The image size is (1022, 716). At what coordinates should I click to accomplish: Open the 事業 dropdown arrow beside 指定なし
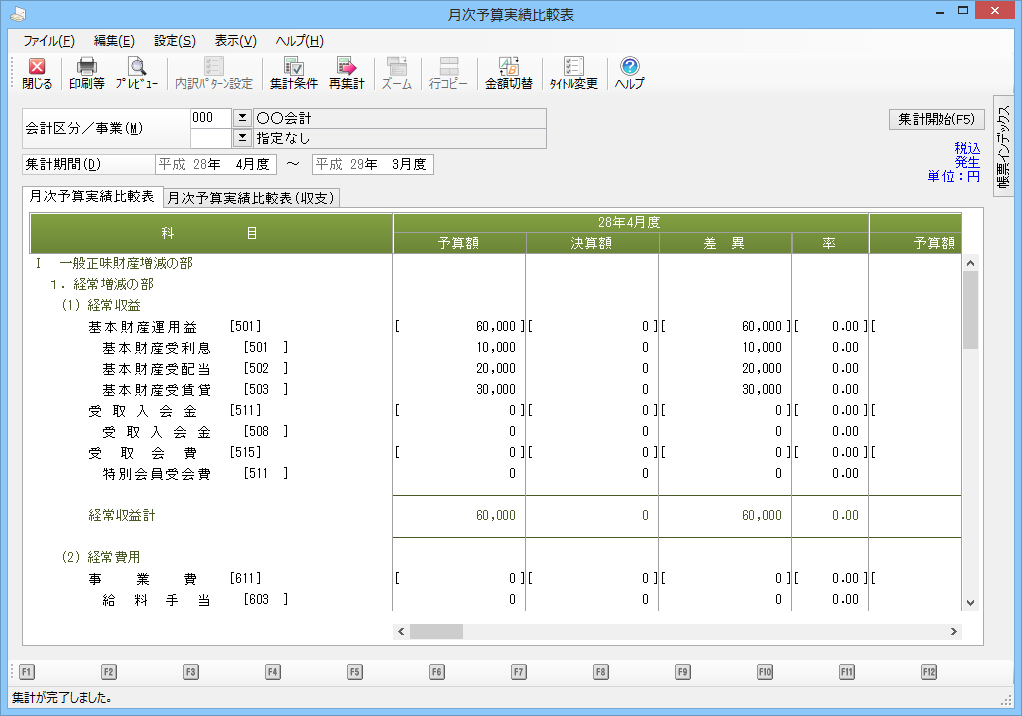coord(241,138)
